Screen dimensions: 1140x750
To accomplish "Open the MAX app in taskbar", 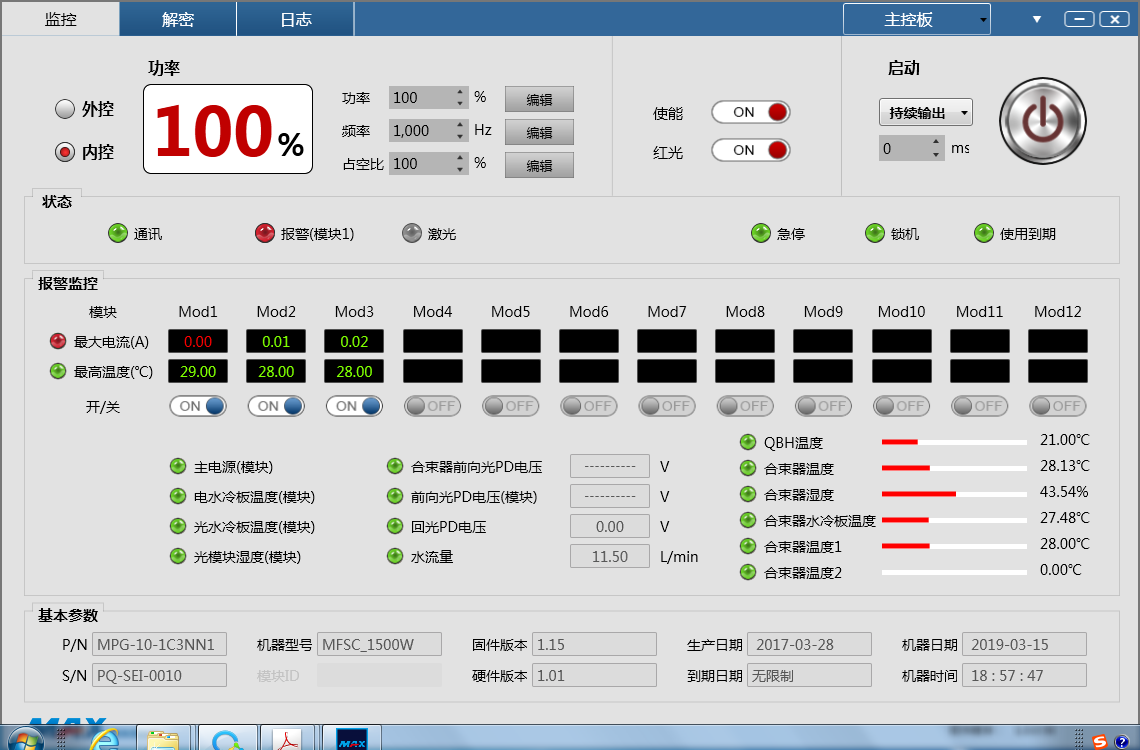I will [352, 740].
